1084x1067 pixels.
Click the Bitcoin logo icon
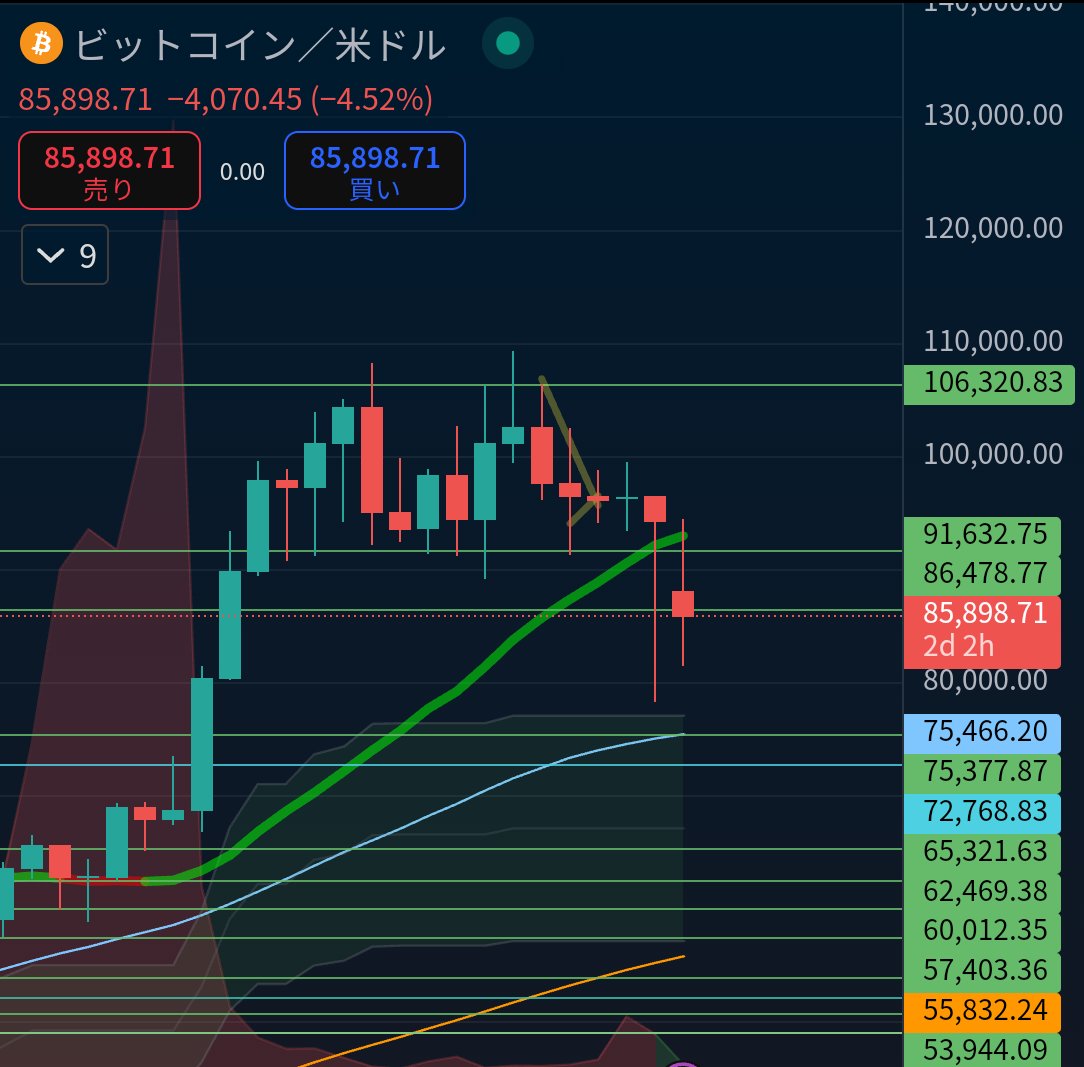40,44
